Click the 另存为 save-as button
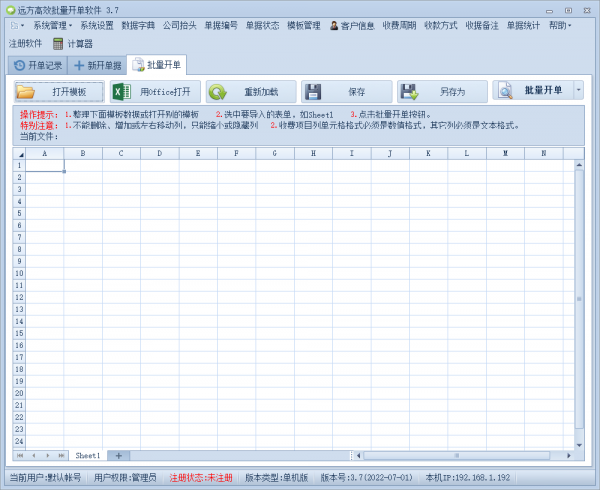 pos(442,92)
